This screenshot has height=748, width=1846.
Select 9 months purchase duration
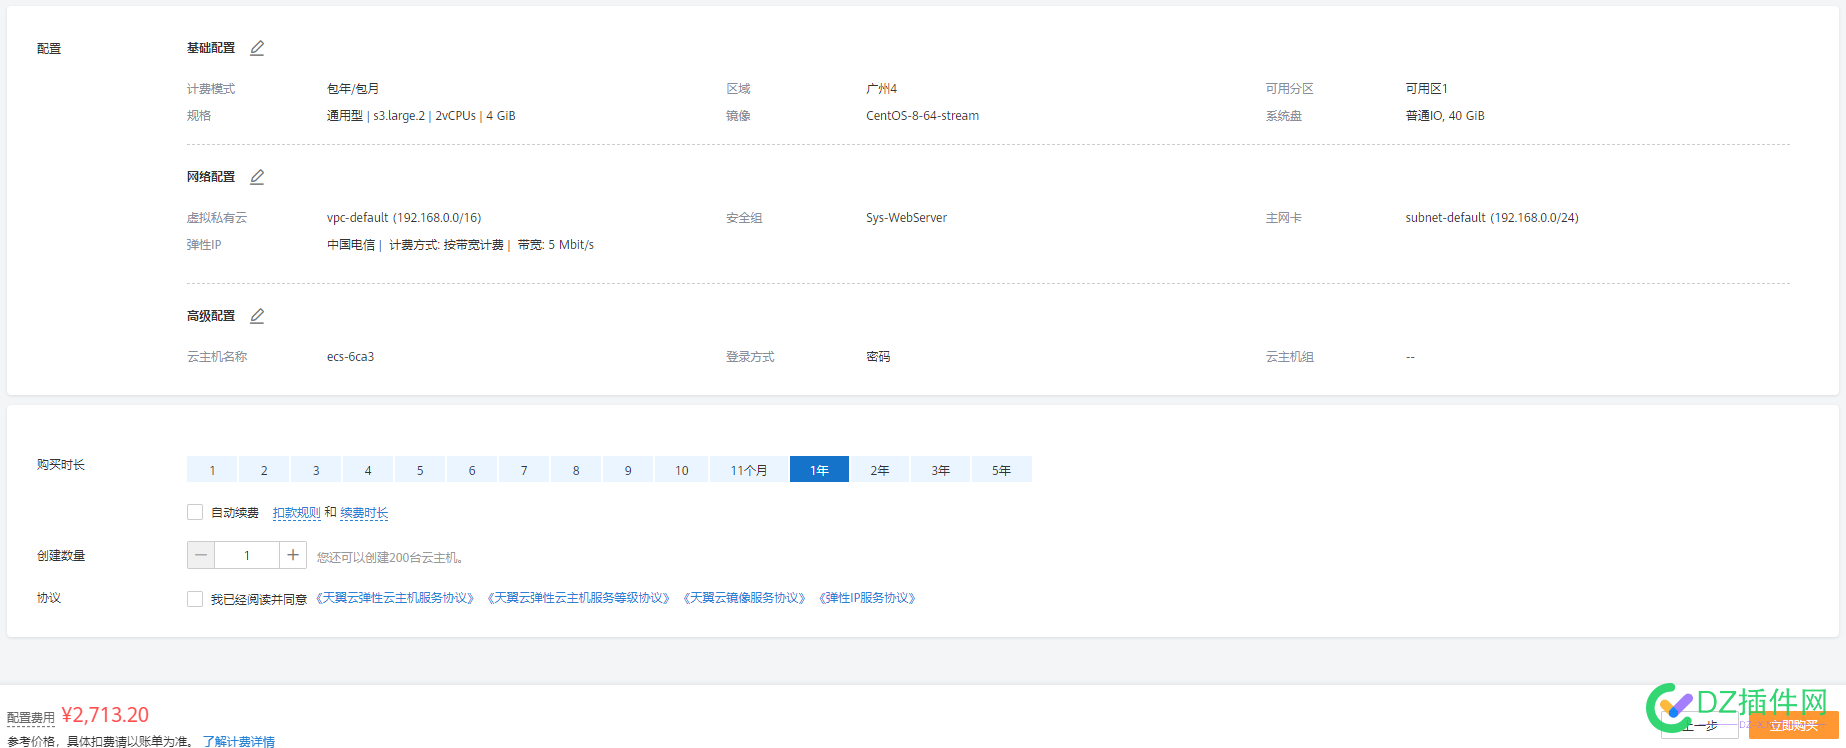628,469
